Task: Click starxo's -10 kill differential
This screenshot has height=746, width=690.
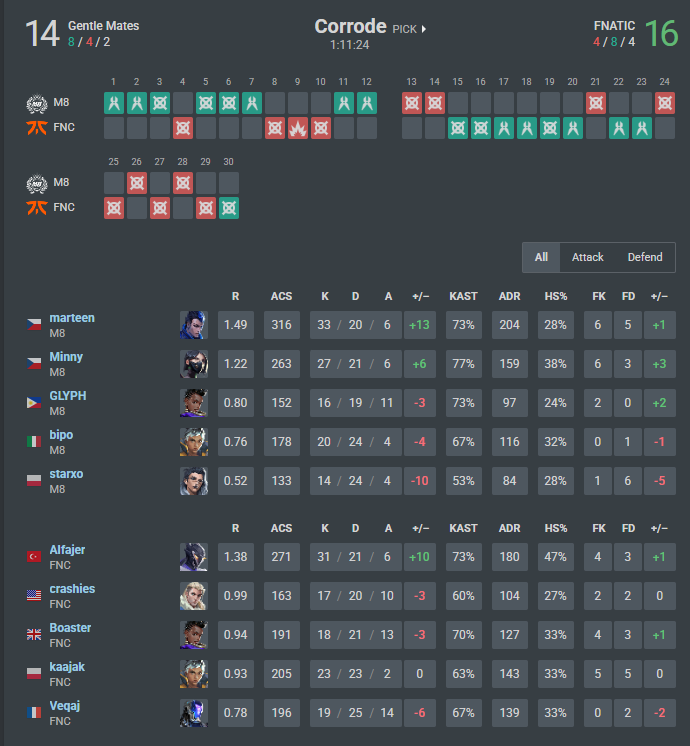Action: coord(420,481)
